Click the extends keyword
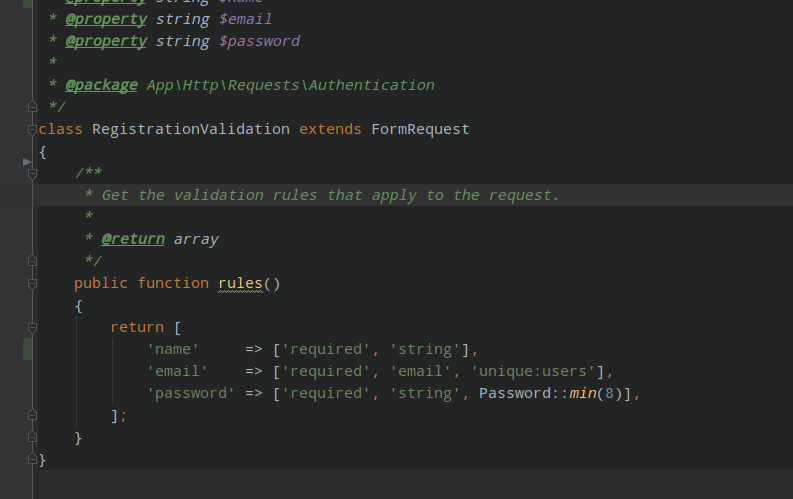Screen dimensions: 793x499 click(330, 129)
